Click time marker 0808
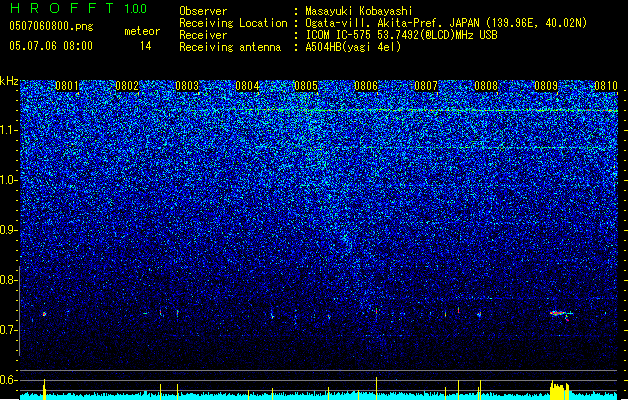The image size is (629, 400). point(486,86)
